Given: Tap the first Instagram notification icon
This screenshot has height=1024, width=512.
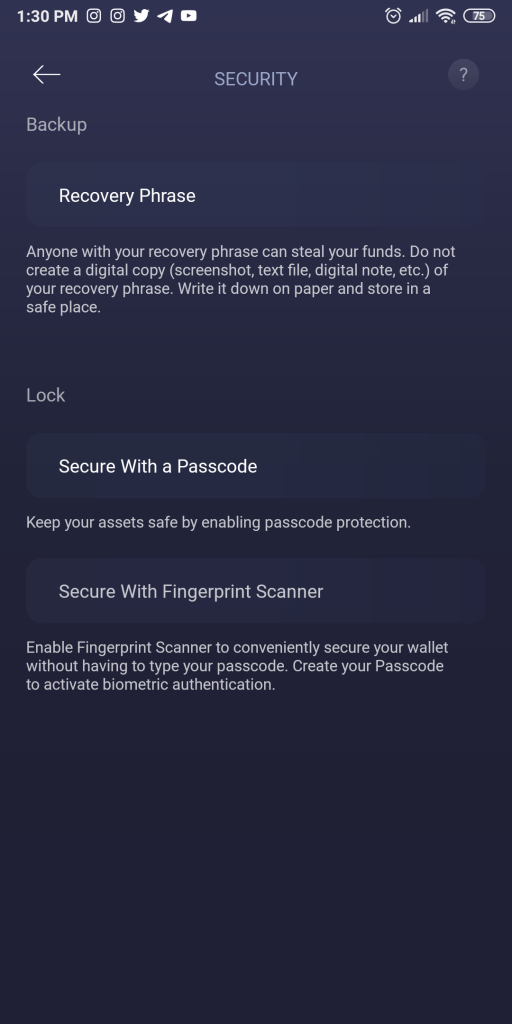Looking at the screenshot, I should coord(94,16).
